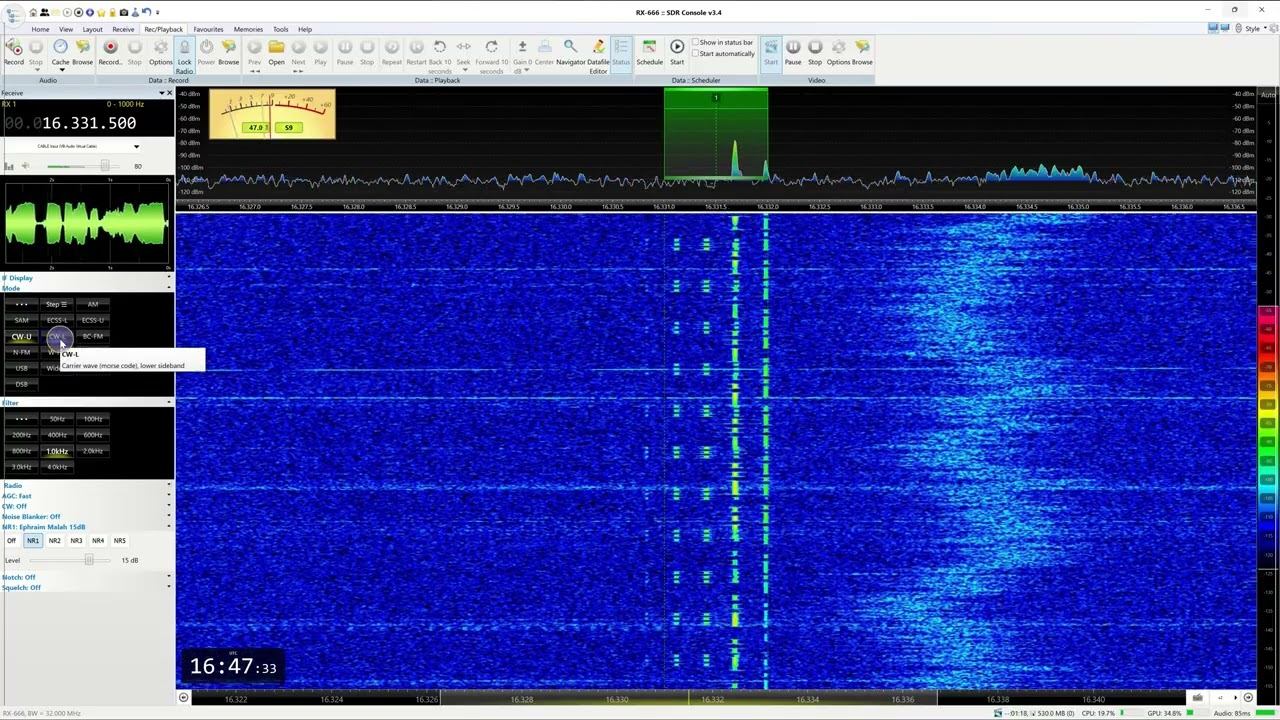This screenshot has height=720, width=1280.
Task: Enable Show in status bar checkbox
Action: 723,43
